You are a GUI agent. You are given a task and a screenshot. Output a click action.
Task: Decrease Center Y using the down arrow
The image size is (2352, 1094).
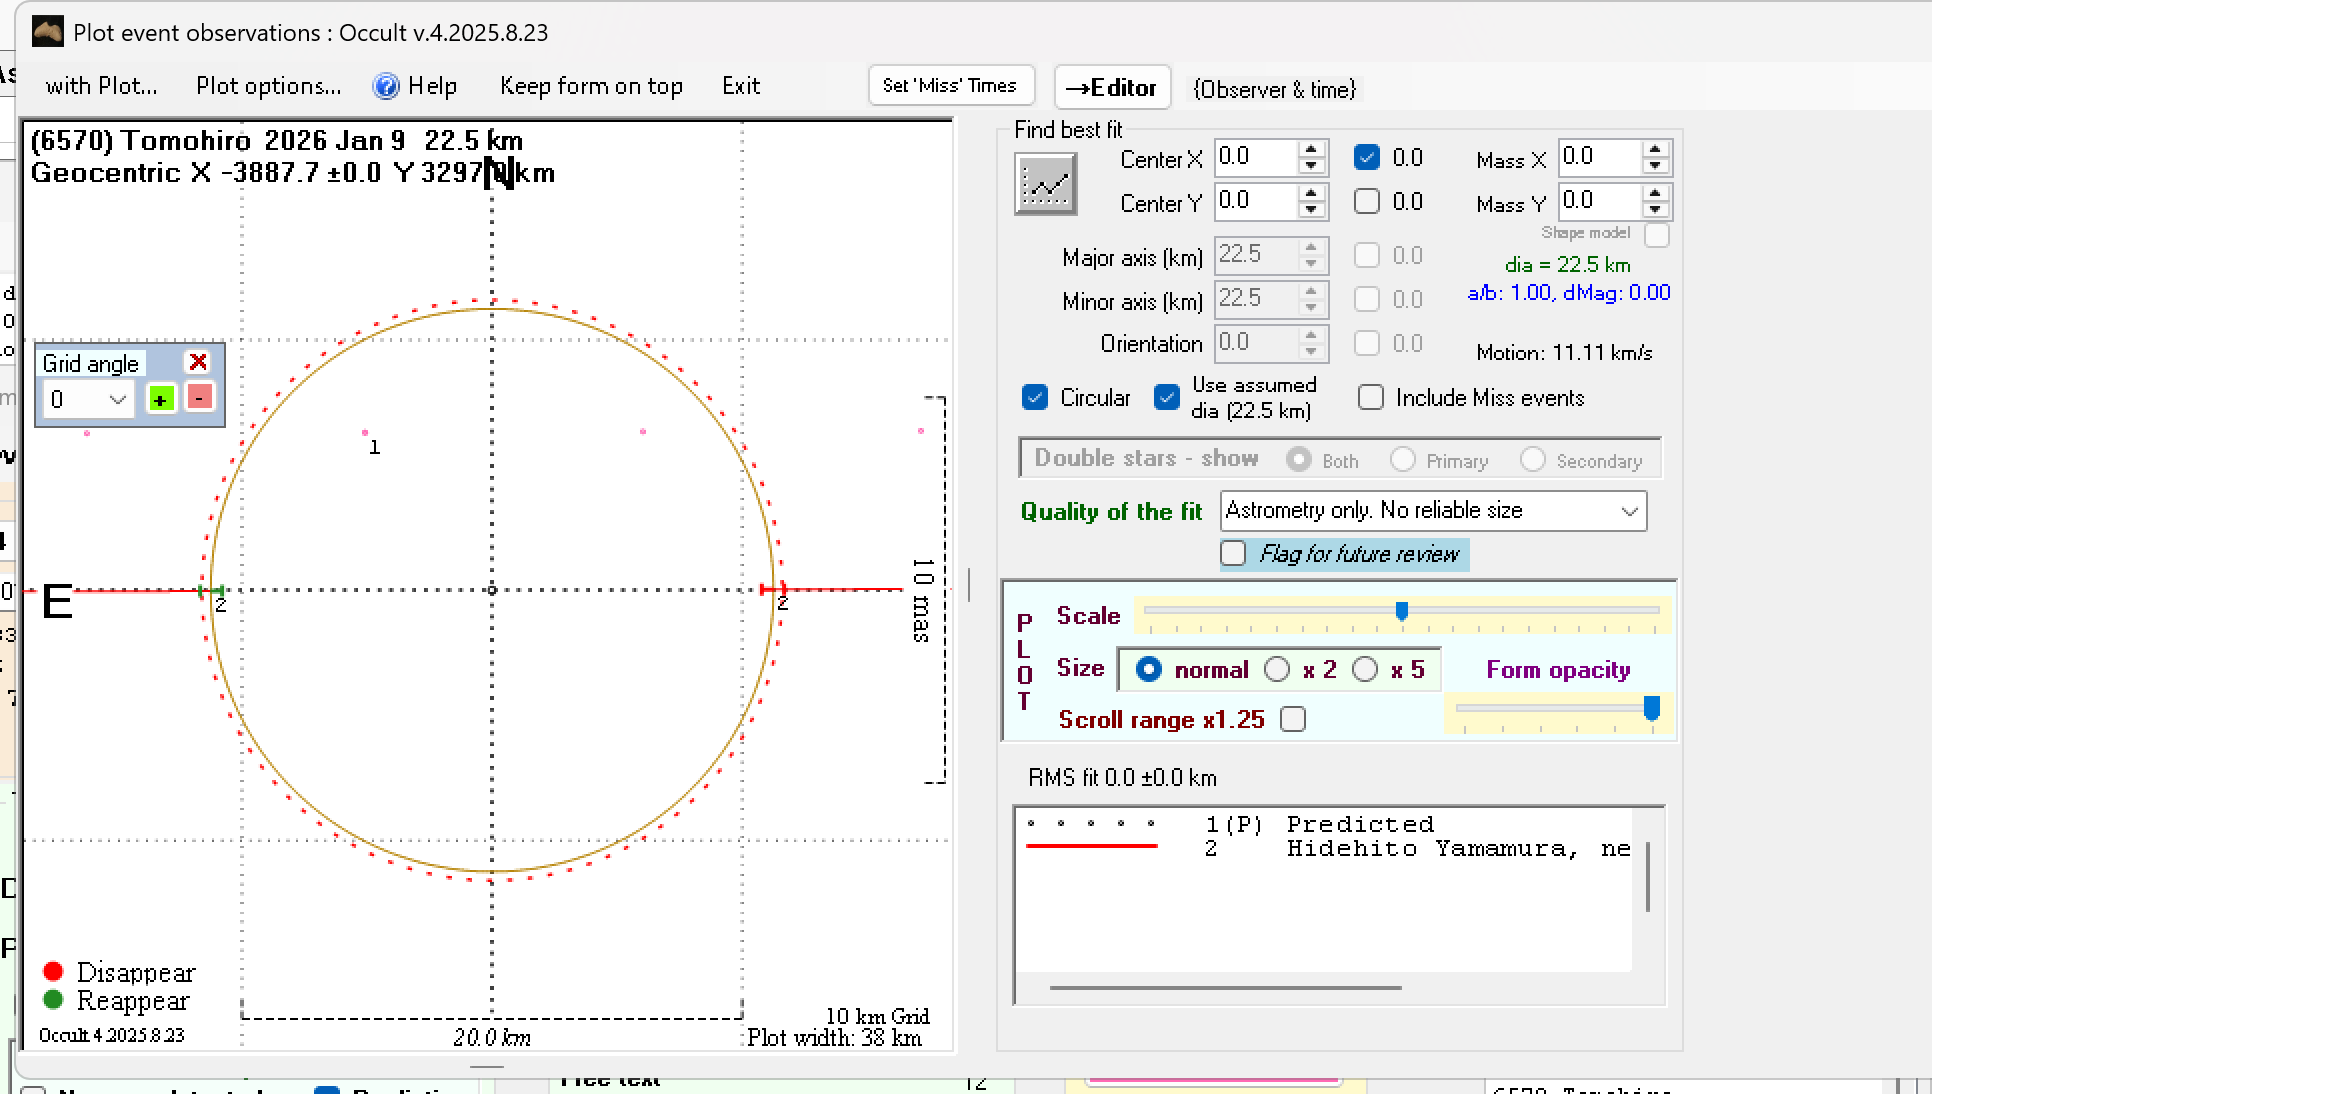coord(1311,209)
